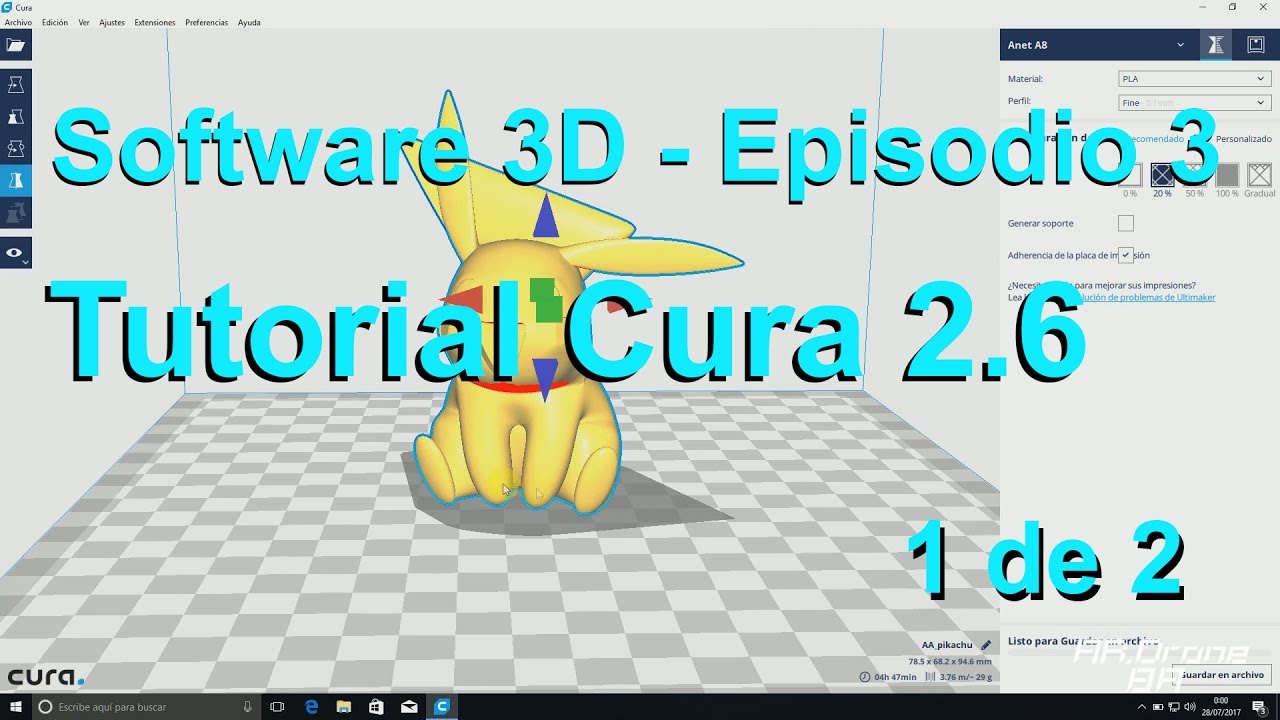Click the 04h 47min print time
Viewport: 1280px width, 720px height.
coord(896,677)
